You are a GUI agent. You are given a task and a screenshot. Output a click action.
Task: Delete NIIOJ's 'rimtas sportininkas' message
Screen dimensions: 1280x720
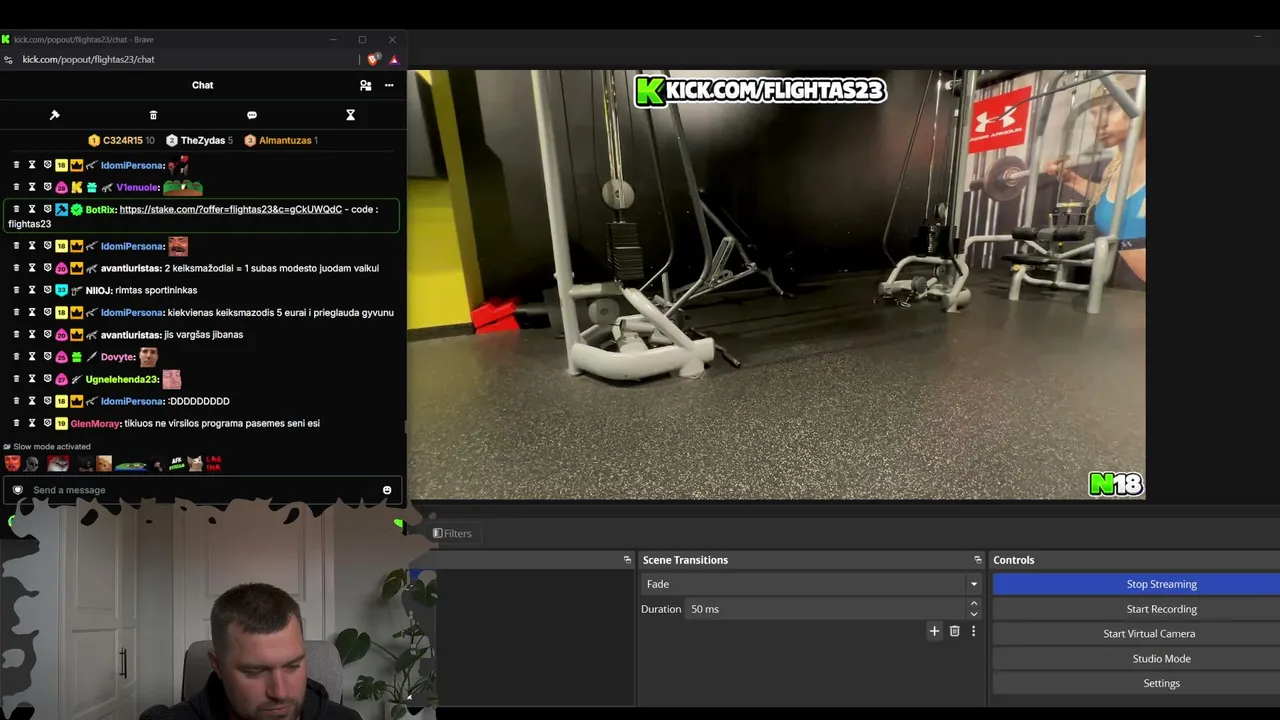click(16, 290)
